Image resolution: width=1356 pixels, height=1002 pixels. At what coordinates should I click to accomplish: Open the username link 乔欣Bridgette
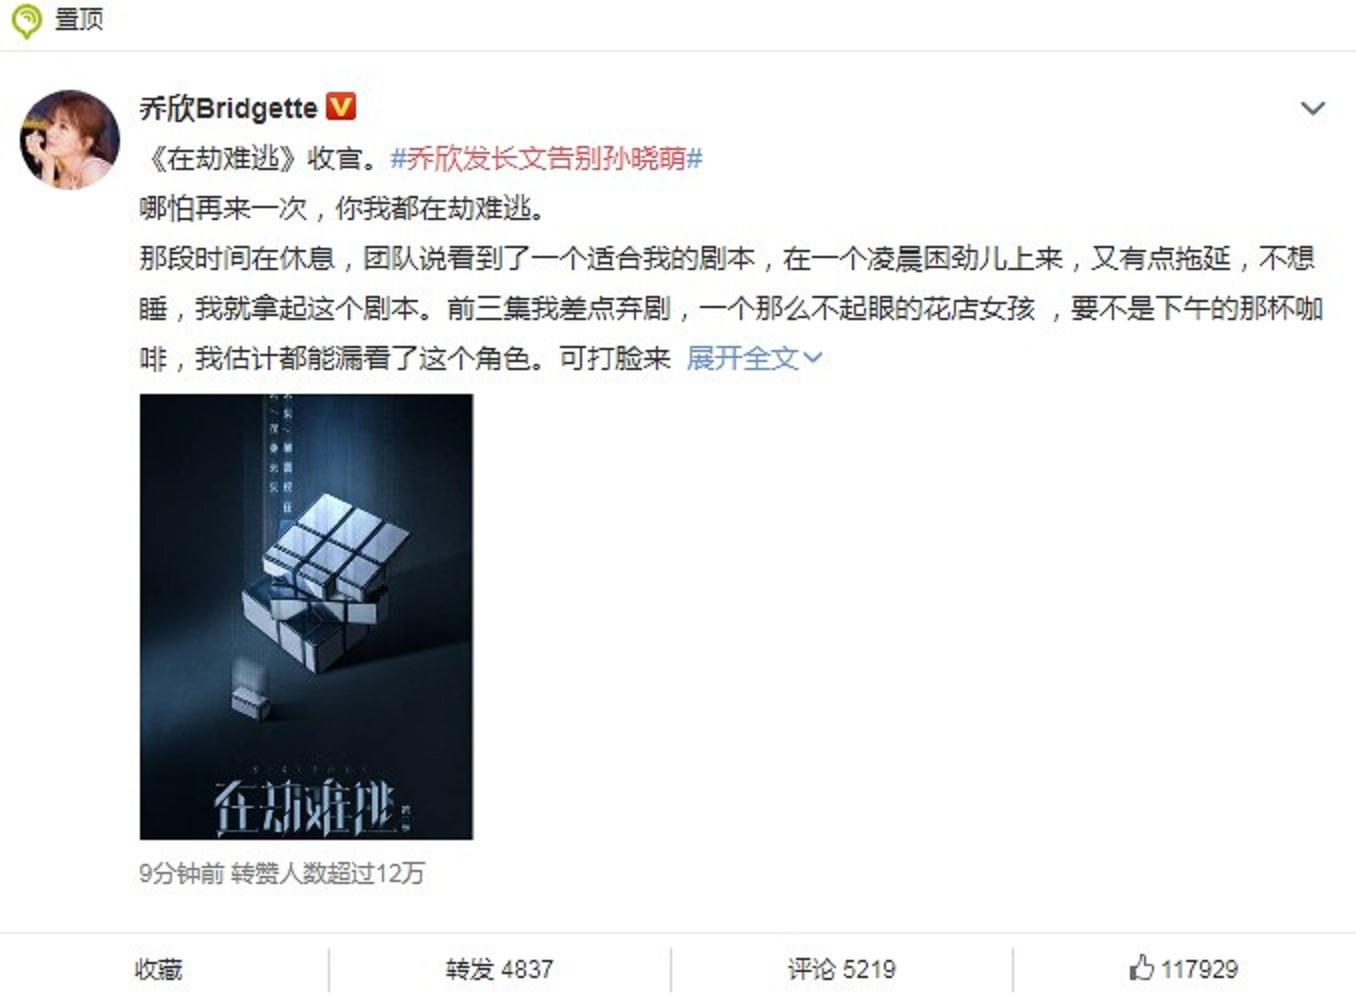coord(228,107)
